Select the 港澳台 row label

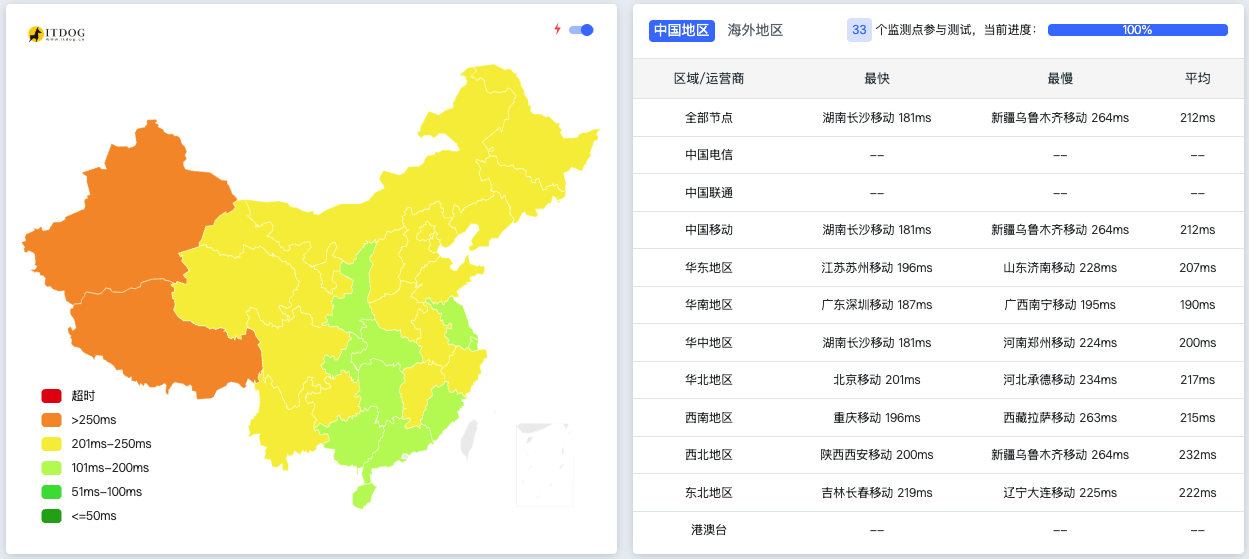(709, 530)
